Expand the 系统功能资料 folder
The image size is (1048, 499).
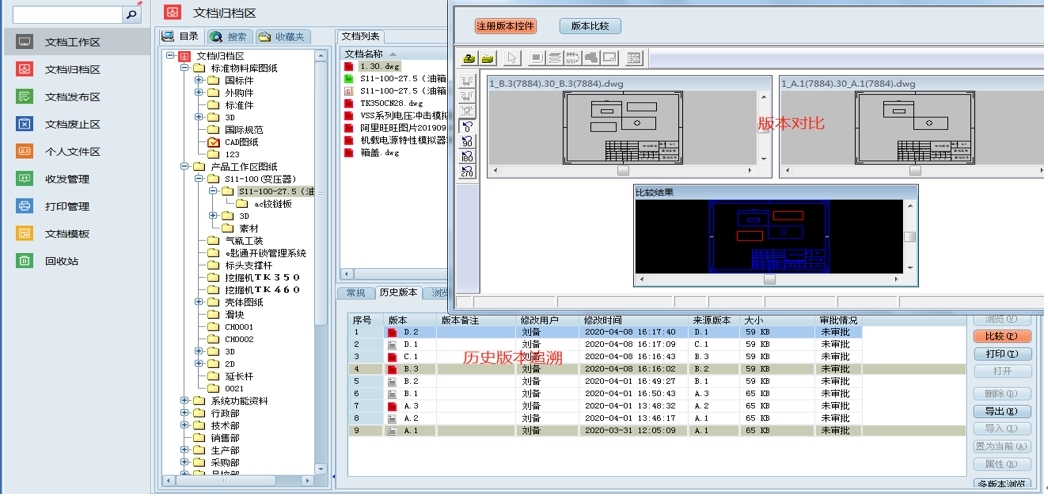click(184, 401)
